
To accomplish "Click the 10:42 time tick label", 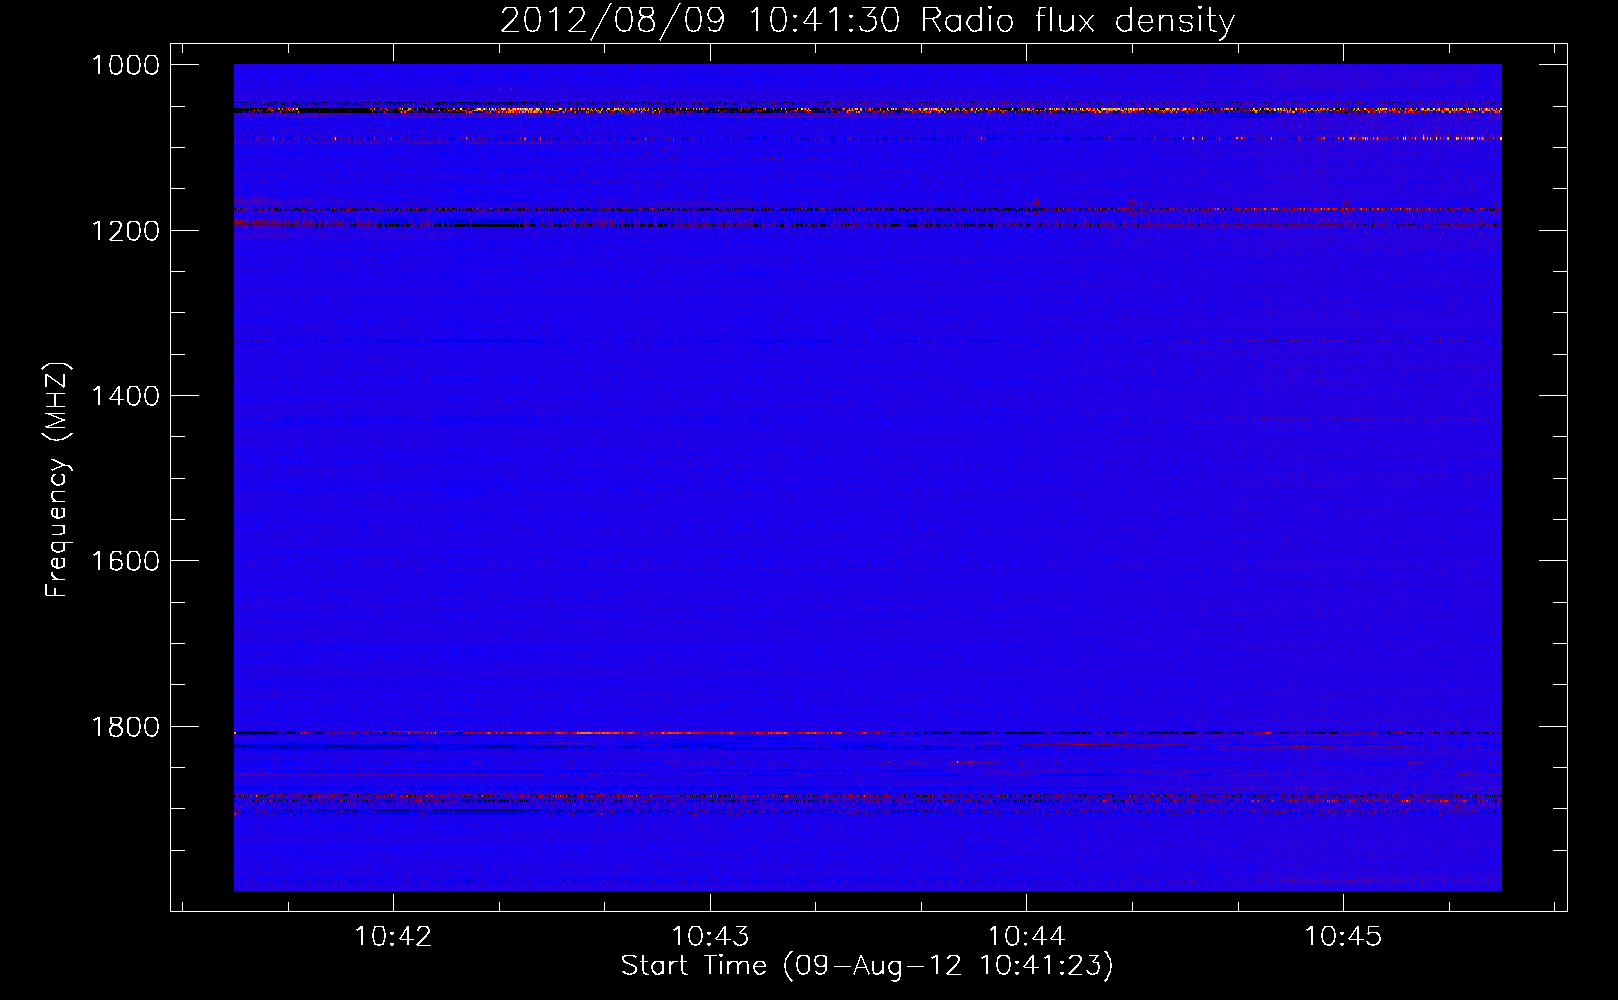I will point(393,936).
